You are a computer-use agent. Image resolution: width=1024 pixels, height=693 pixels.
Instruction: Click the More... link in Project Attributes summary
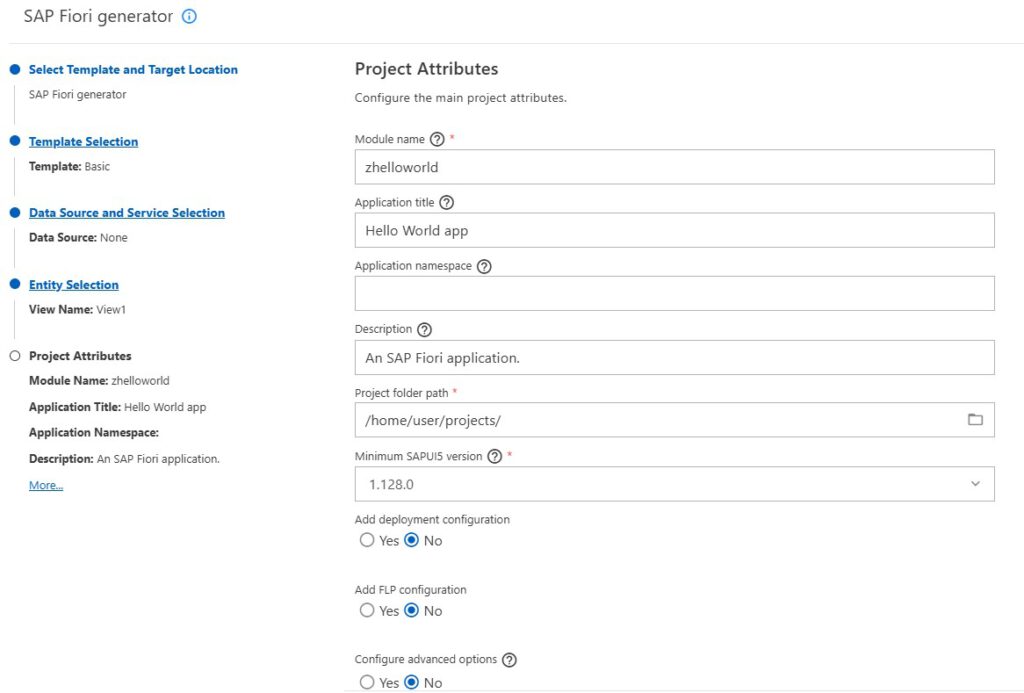tap(46, 486)
